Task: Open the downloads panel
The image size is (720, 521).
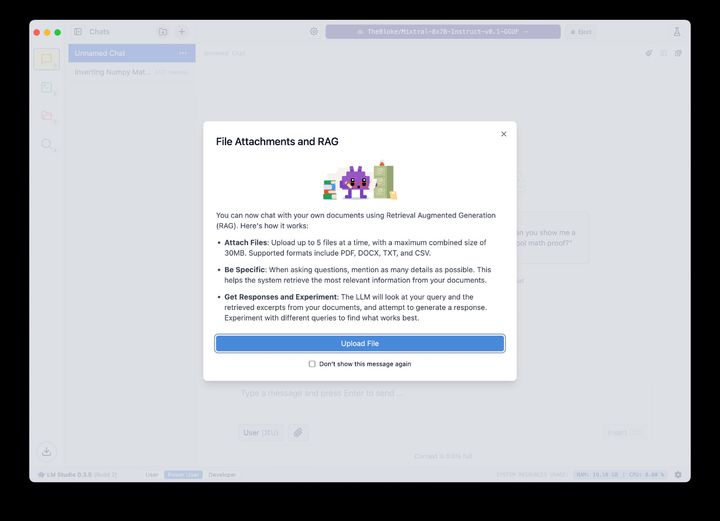Action: coord(46,451)
